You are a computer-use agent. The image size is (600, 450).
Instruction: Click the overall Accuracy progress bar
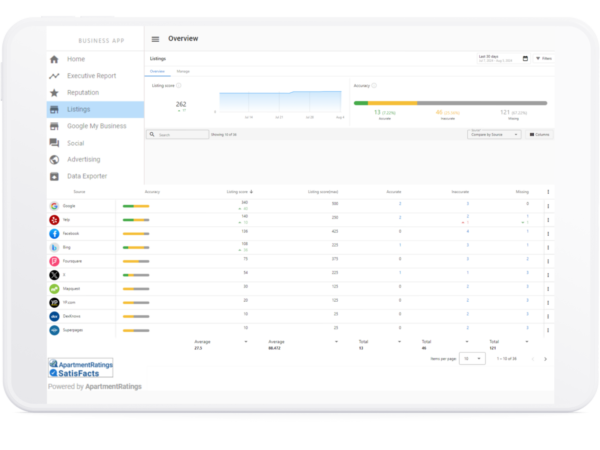point(450,102)
